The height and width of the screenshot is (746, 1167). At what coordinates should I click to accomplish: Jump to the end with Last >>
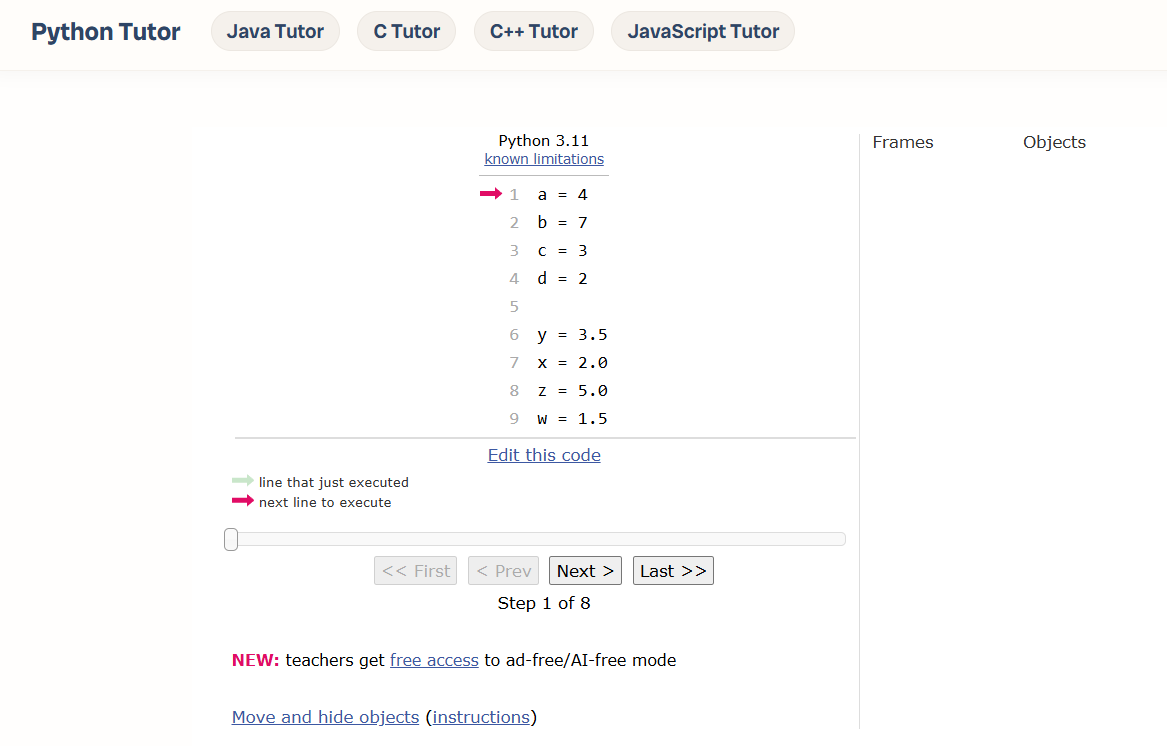[x=673, y=571]
